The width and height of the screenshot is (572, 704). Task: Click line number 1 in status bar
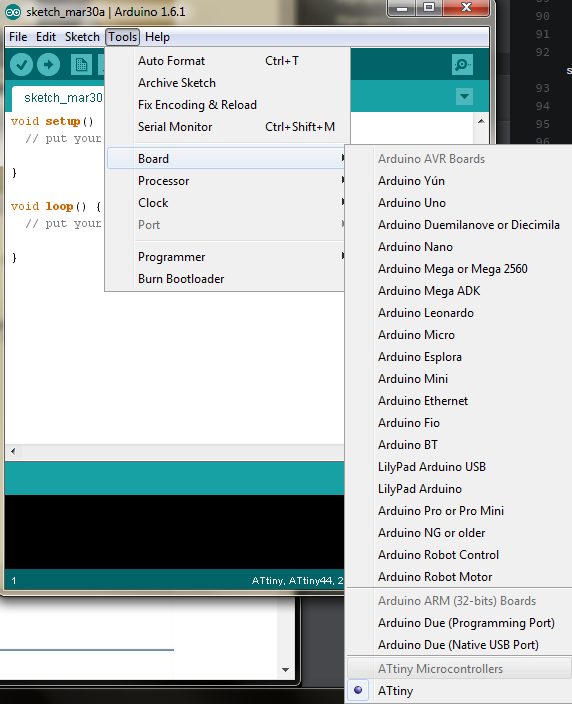13,581
